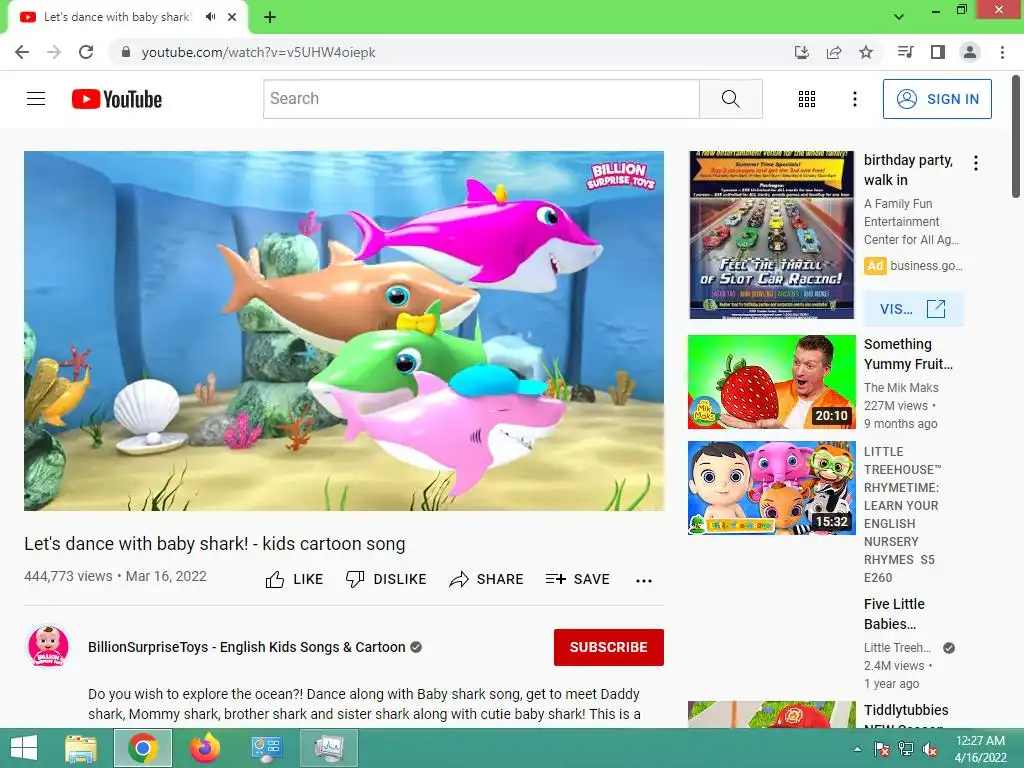The image size is (1024, 768).
Task: Save video to a playlist
Action: (x=577, y=579)
